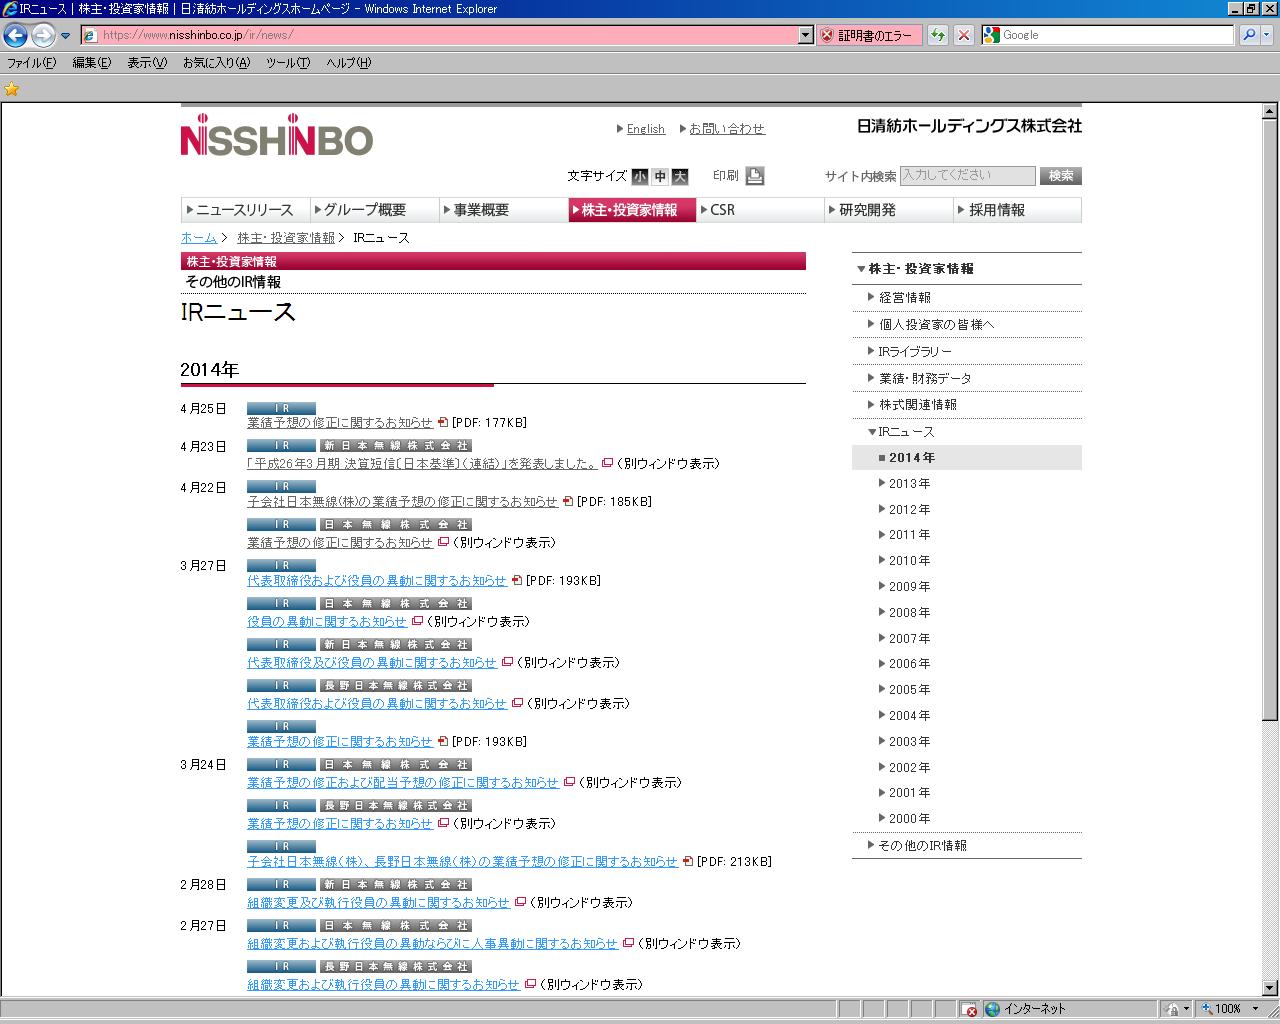1280x1024 pixels.
Task: Click the magnifier search button in toolbar
Action: coord(1249,35)
